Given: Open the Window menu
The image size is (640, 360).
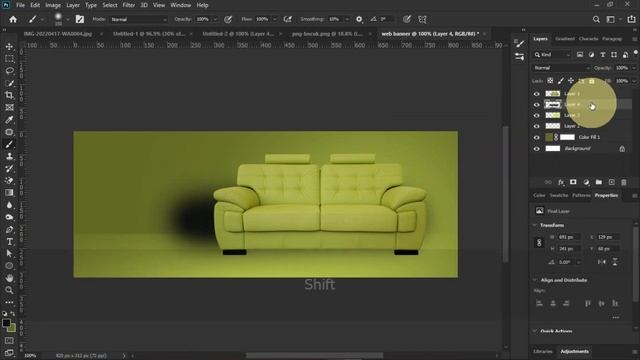Looking at the screenshot, I should (x=180, y=5).
